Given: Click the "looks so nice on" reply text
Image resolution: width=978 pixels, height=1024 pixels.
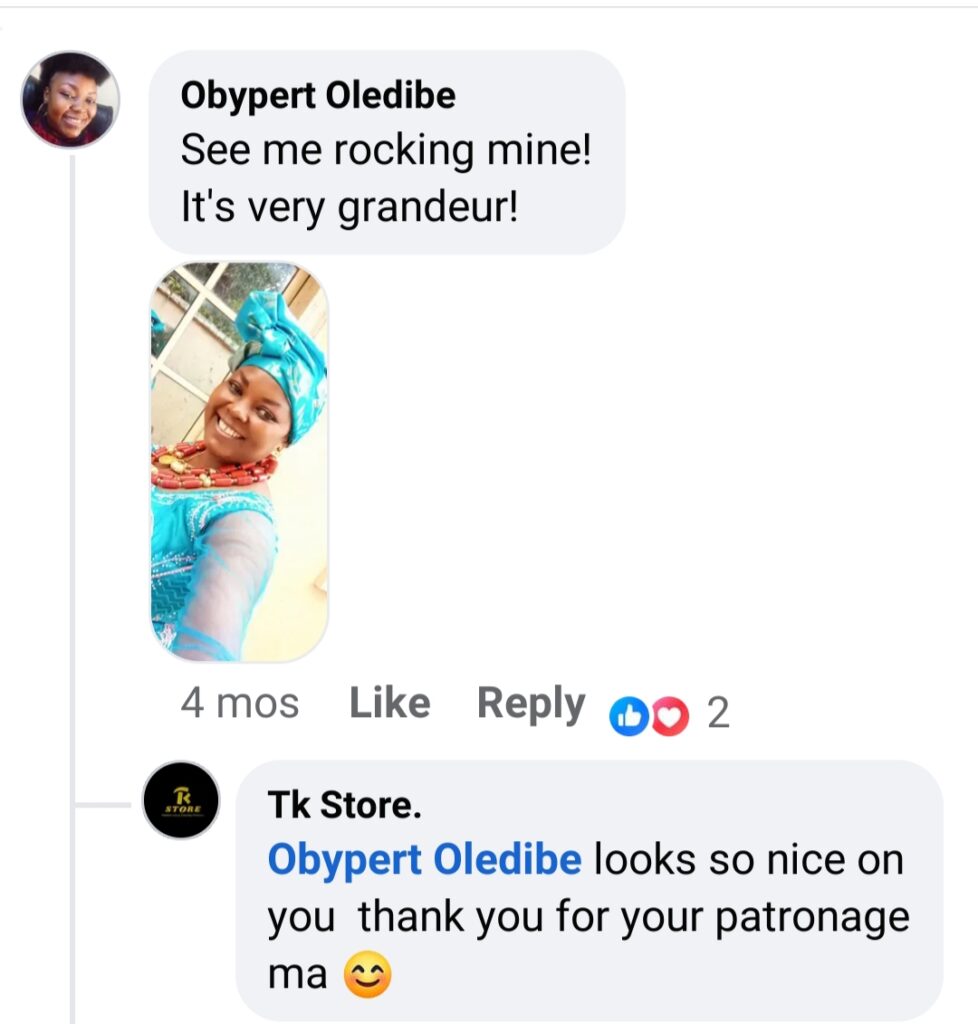Looking at the screenshot, I should (x=749, y=861).
